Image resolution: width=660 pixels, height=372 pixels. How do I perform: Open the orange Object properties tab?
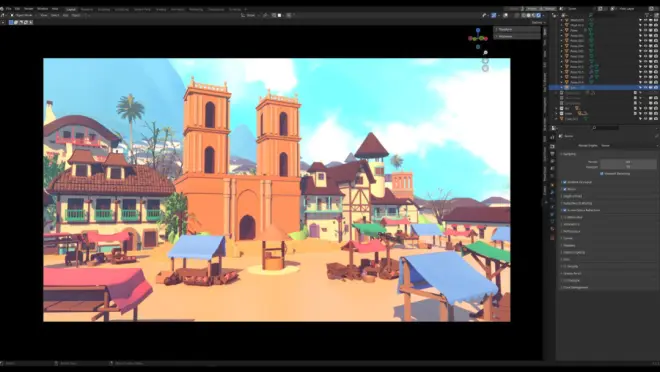(x=552, y=184)
